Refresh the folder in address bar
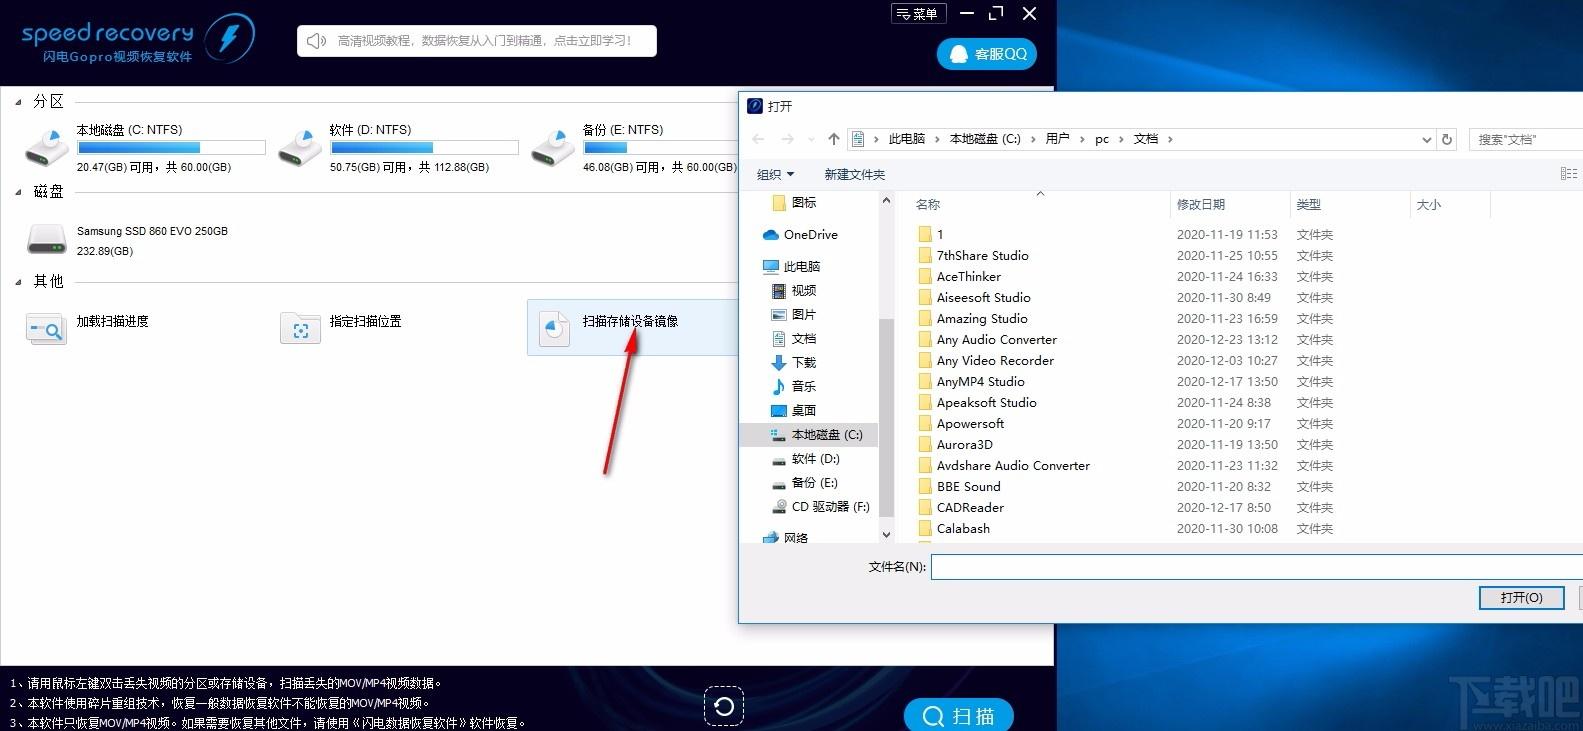The height and width of the screenshot is (731, 1583). tap(1447, 140)
